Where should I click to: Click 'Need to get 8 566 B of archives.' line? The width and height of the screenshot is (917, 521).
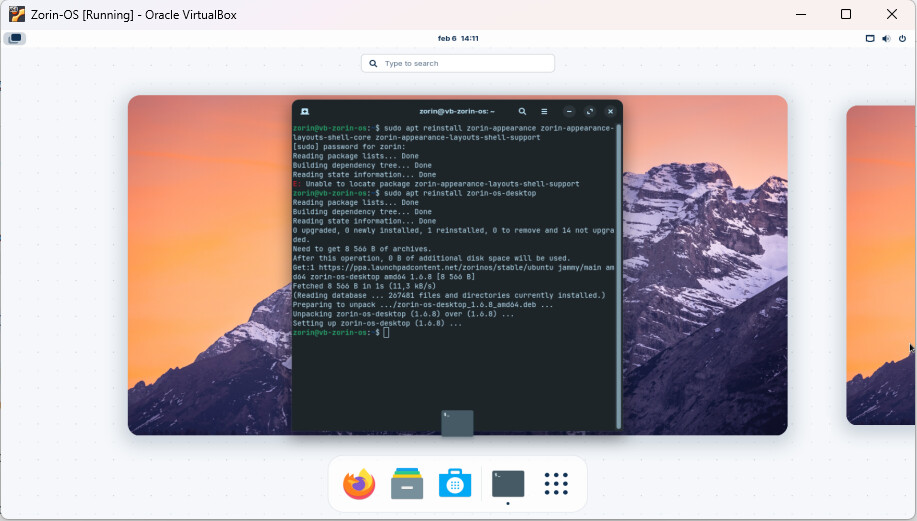(361, 249)
